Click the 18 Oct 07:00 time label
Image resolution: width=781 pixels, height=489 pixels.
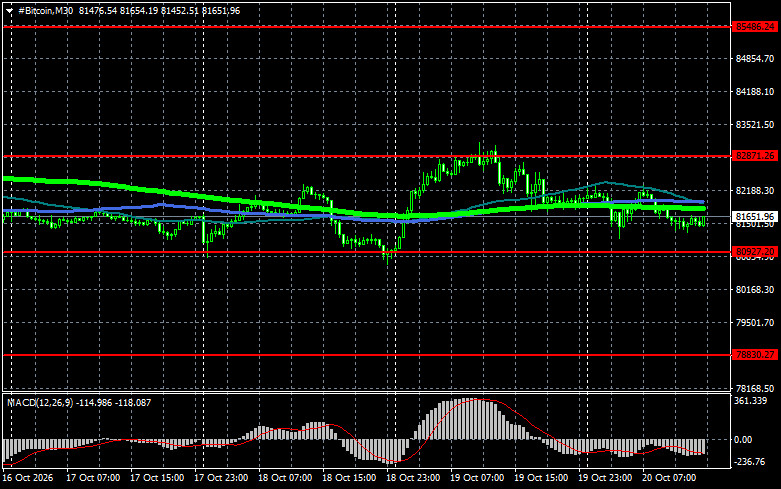[285, 478]
